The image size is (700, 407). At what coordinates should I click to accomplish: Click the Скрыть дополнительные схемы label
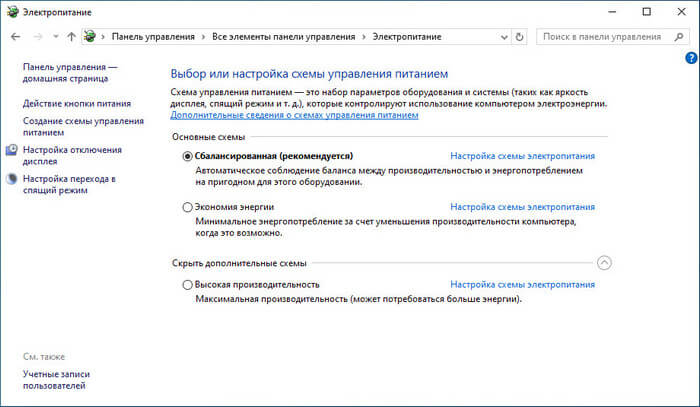239,263
